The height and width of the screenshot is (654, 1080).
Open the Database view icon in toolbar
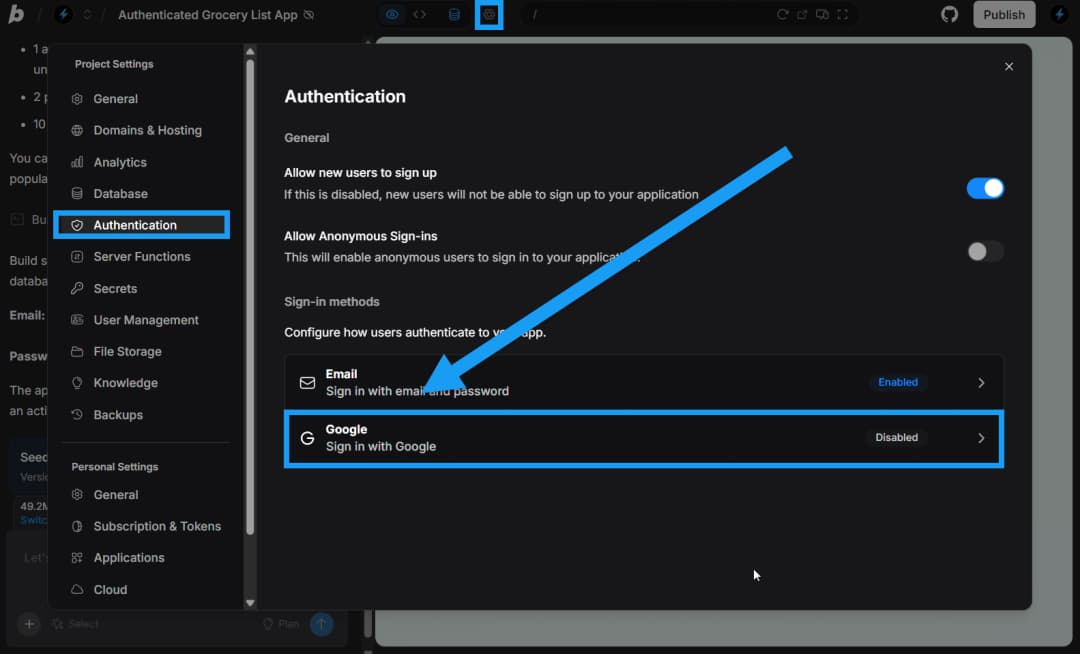pos(454,14)
